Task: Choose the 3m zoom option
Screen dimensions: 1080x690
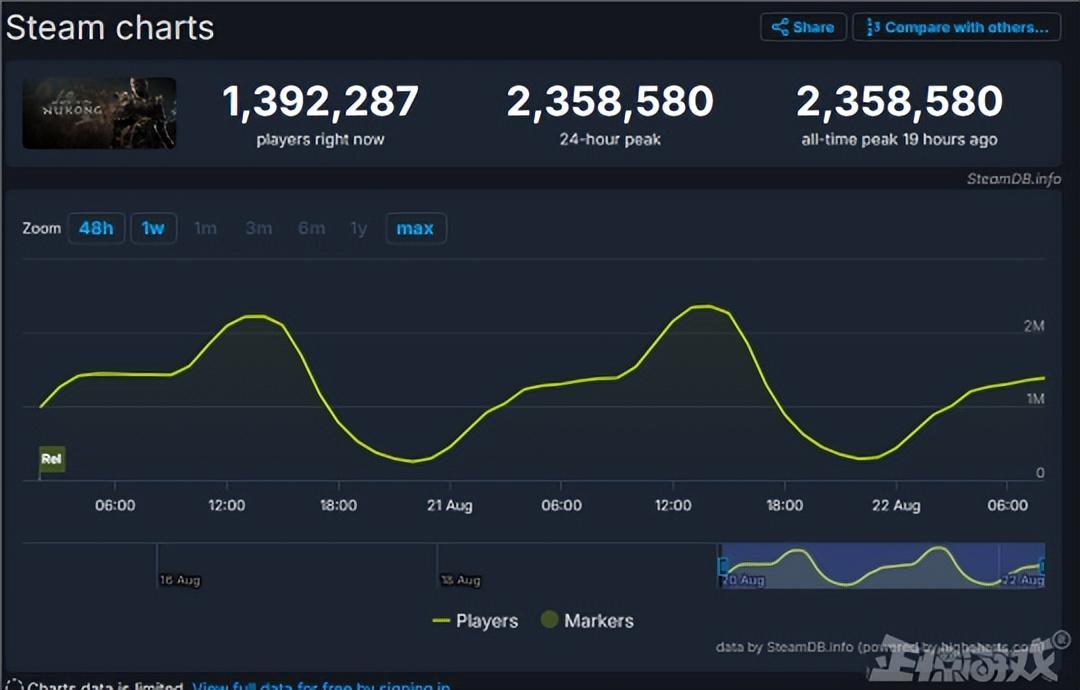Action: click(x=258, y=228)
